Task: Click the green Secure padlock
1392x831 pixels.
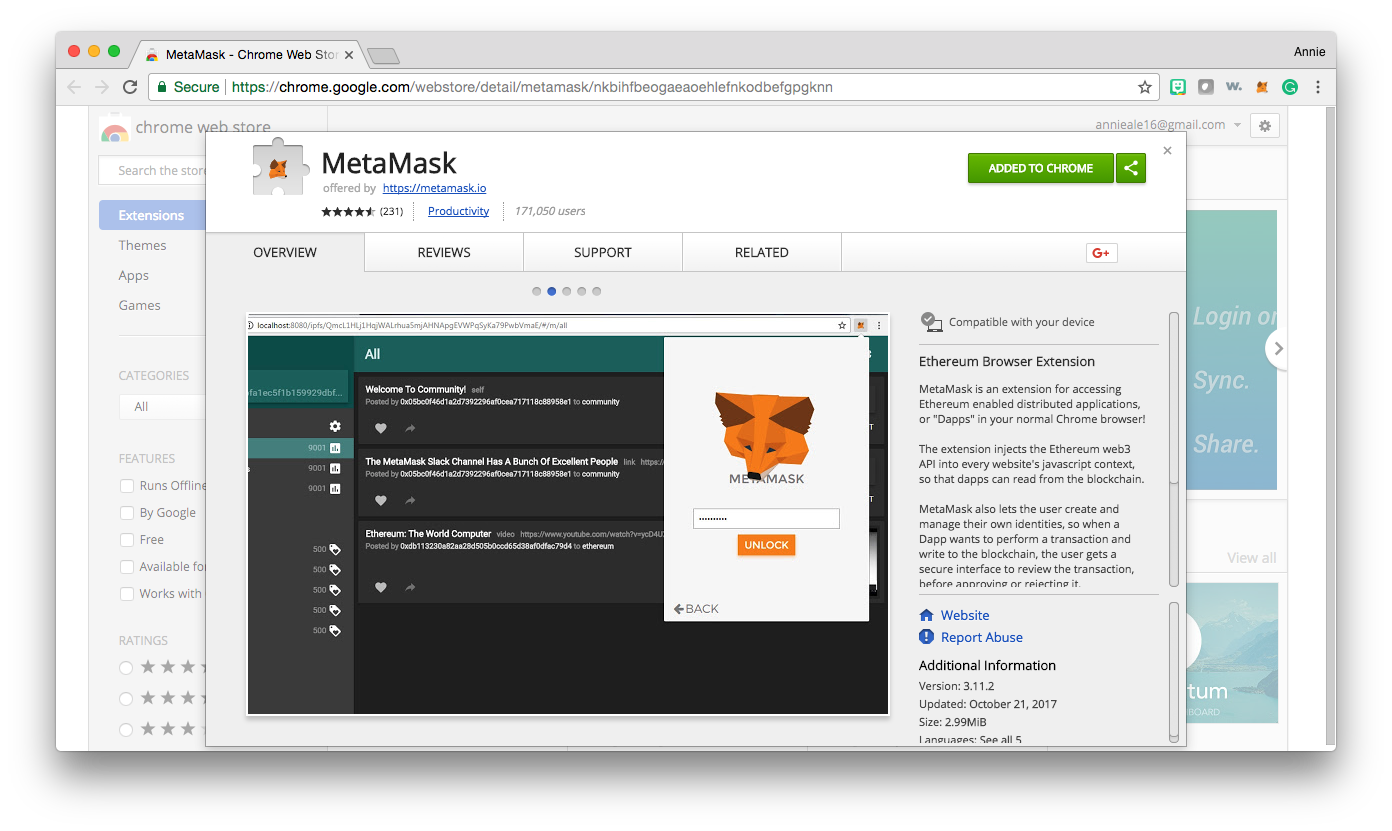Action: click(161, 87)
